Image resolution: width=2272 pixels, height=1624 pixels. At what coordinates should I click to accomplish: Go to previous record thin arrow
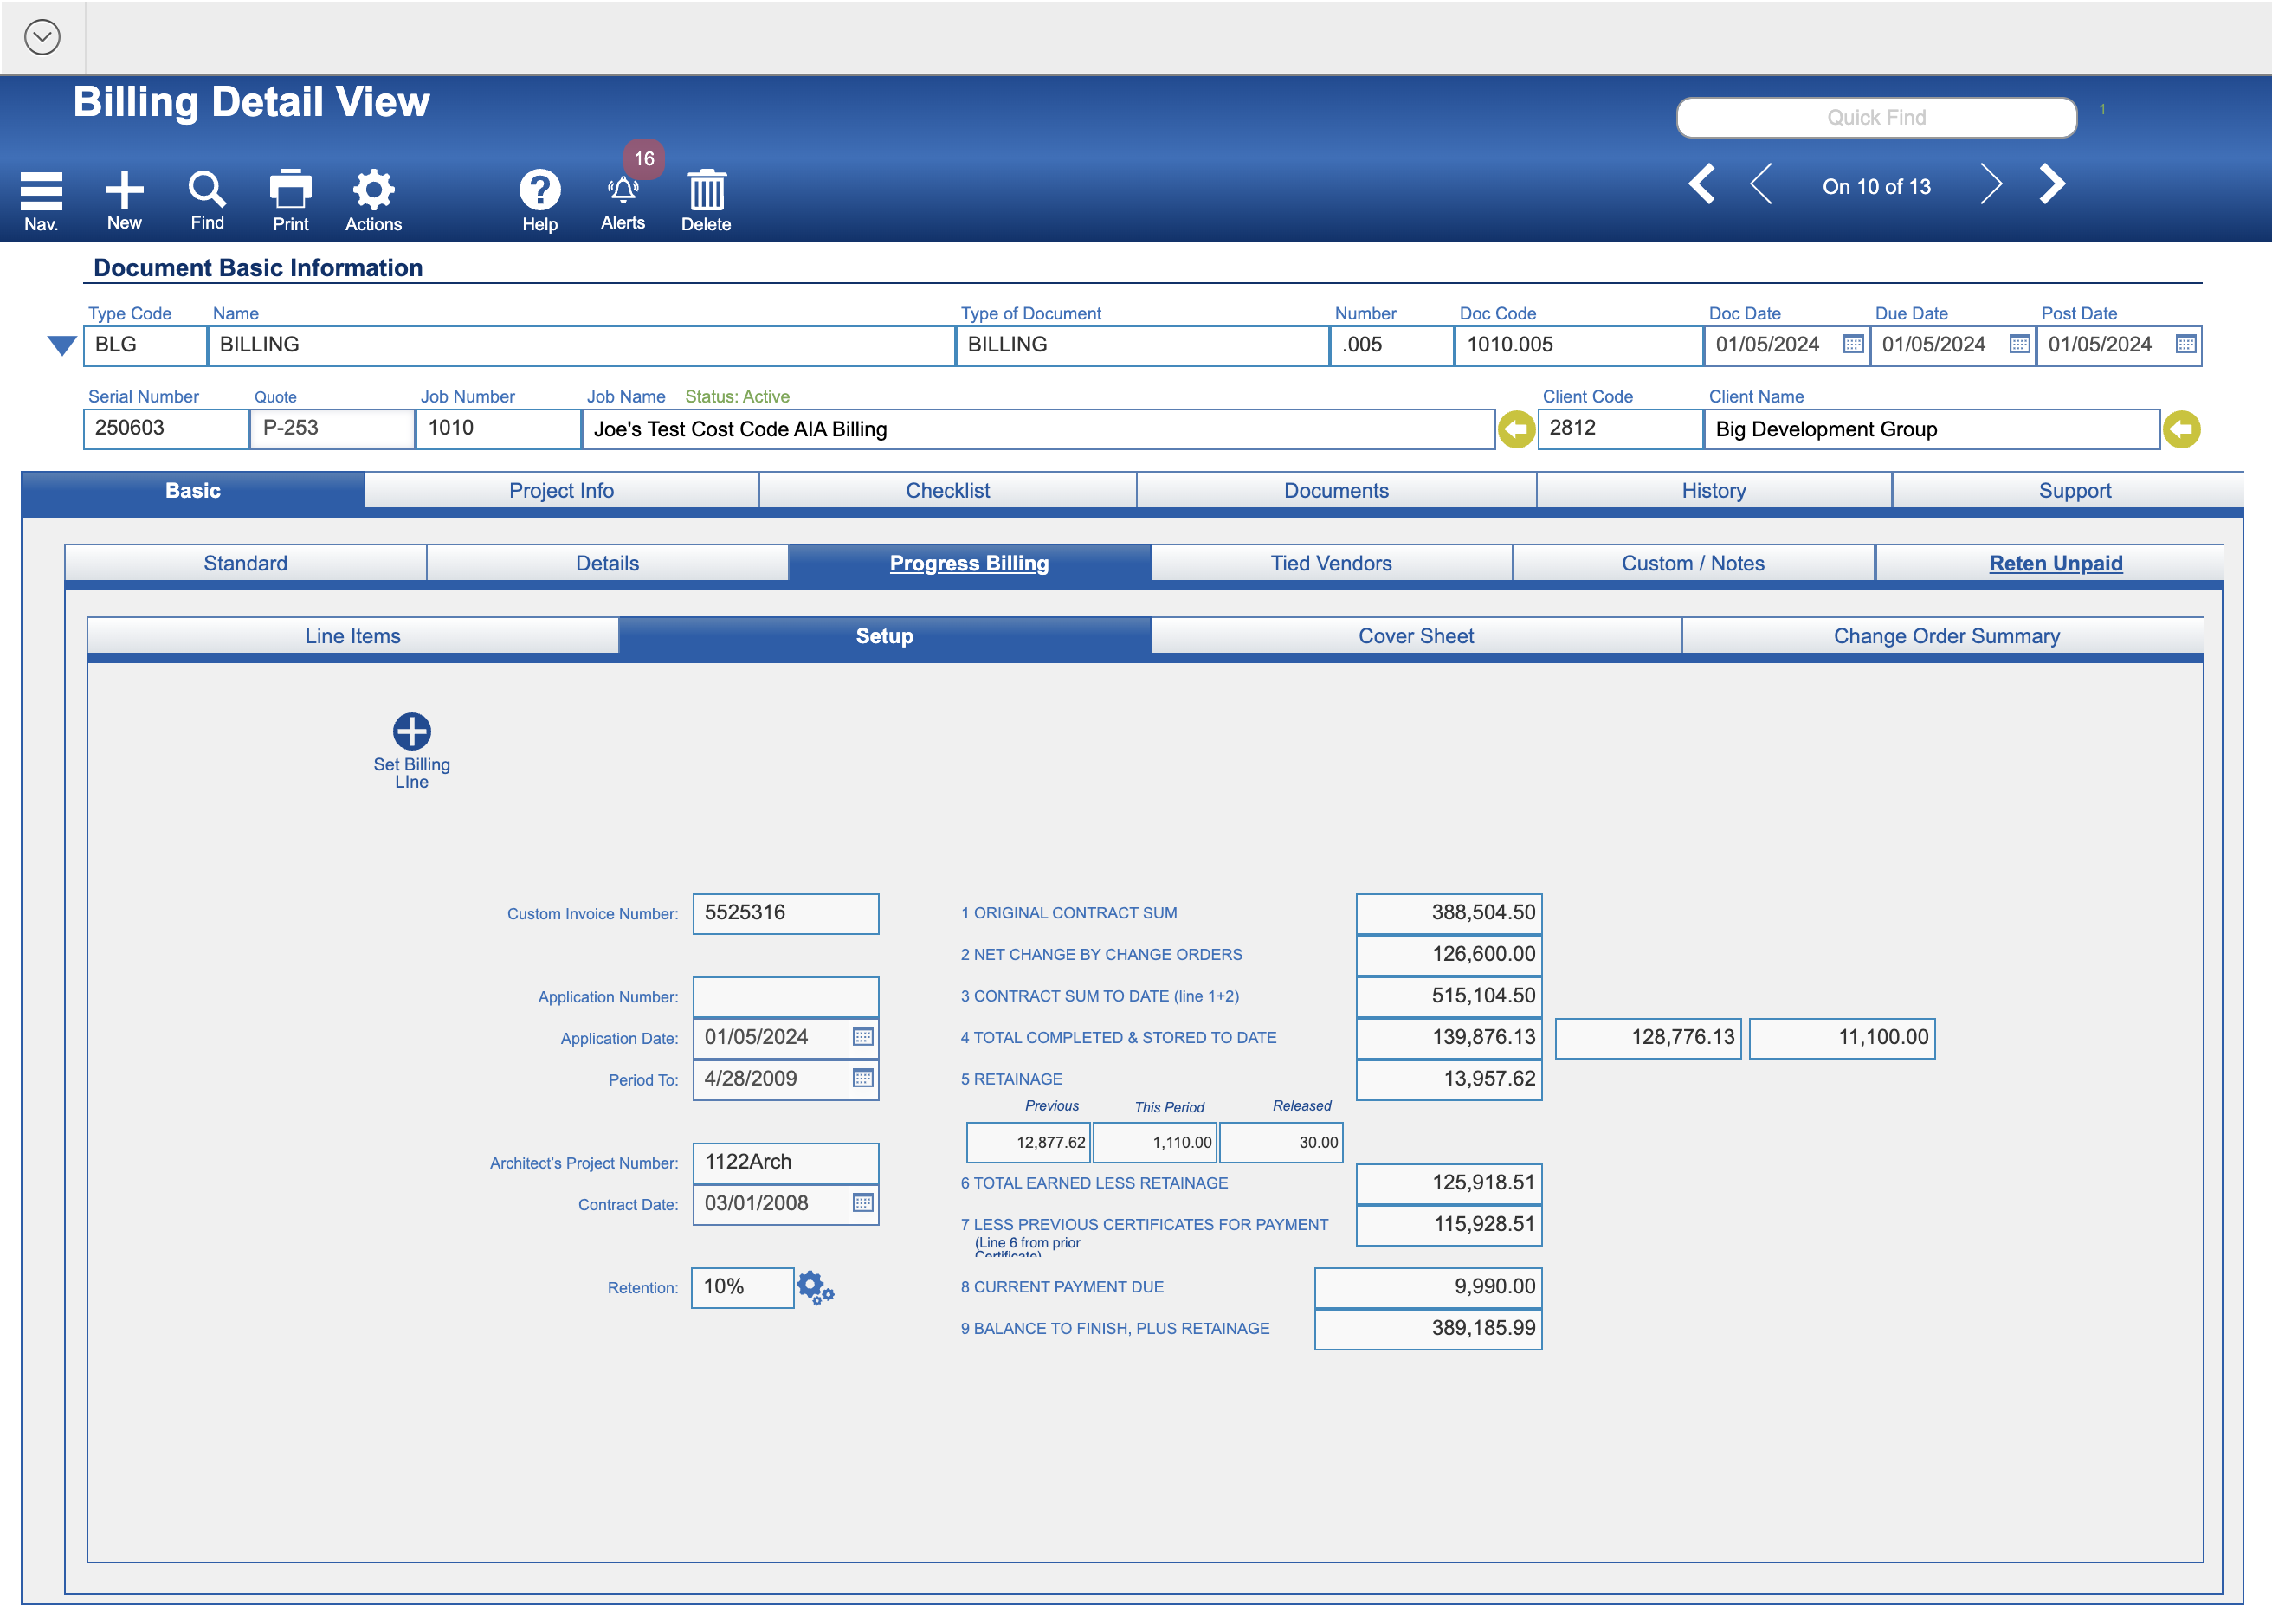point(1762,185)
